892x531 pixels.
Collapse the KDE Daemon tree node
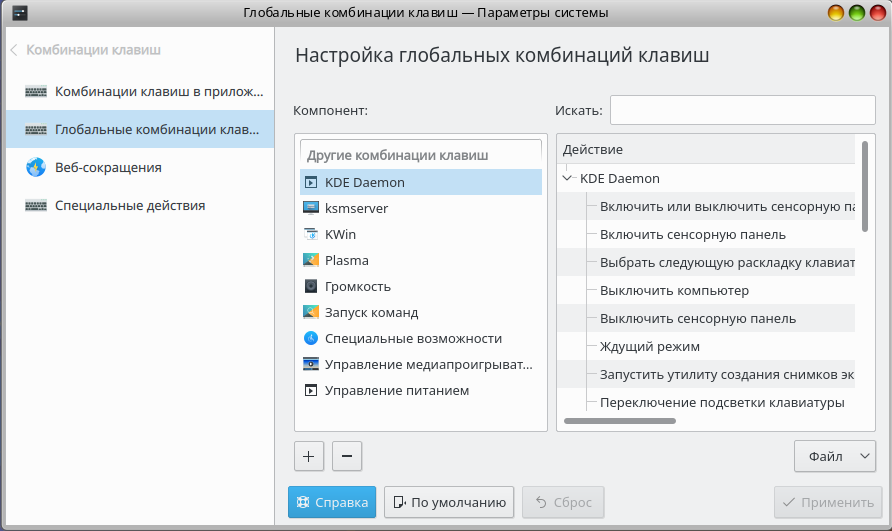pos(567,178)
